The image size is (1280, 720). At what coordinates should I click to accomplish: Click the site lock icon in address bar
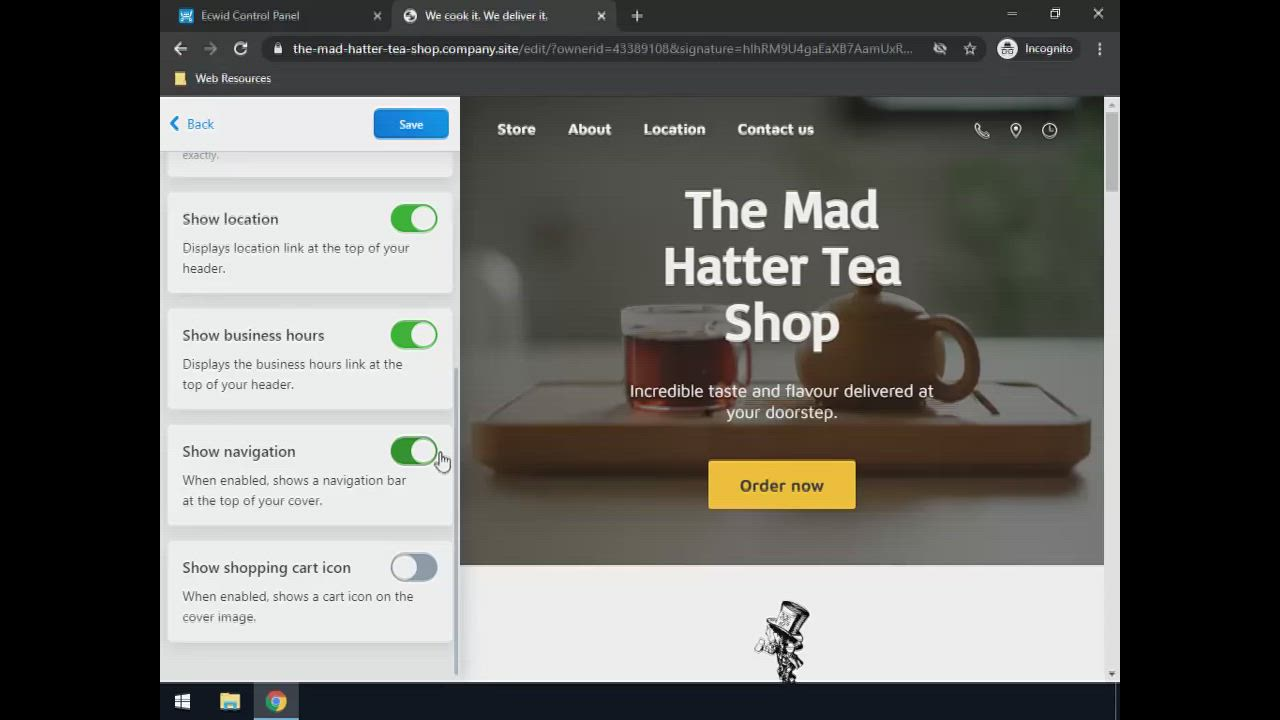(x=277, y=48)
